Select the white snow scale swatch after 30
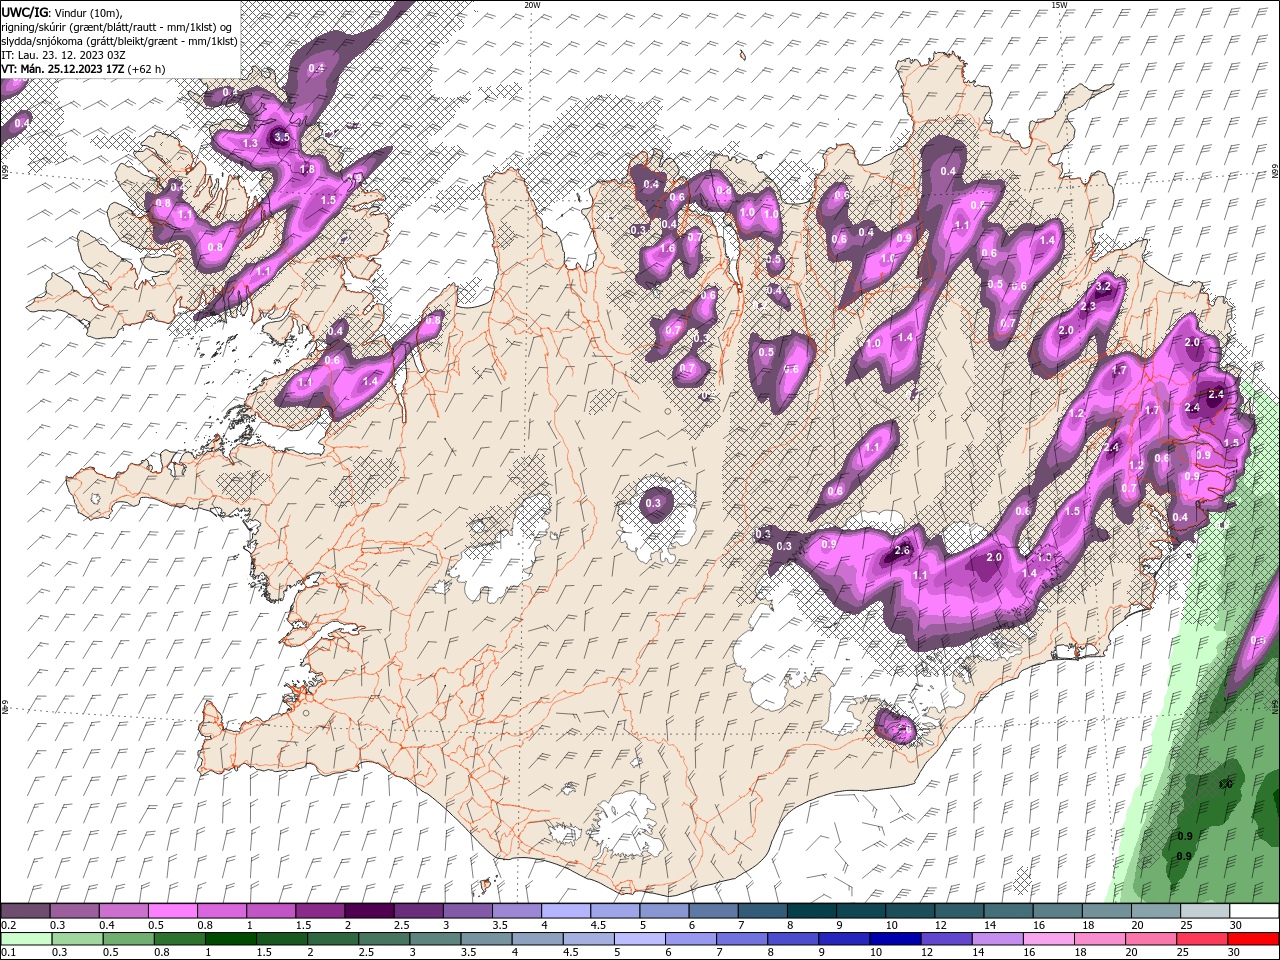 (1255, 911)
